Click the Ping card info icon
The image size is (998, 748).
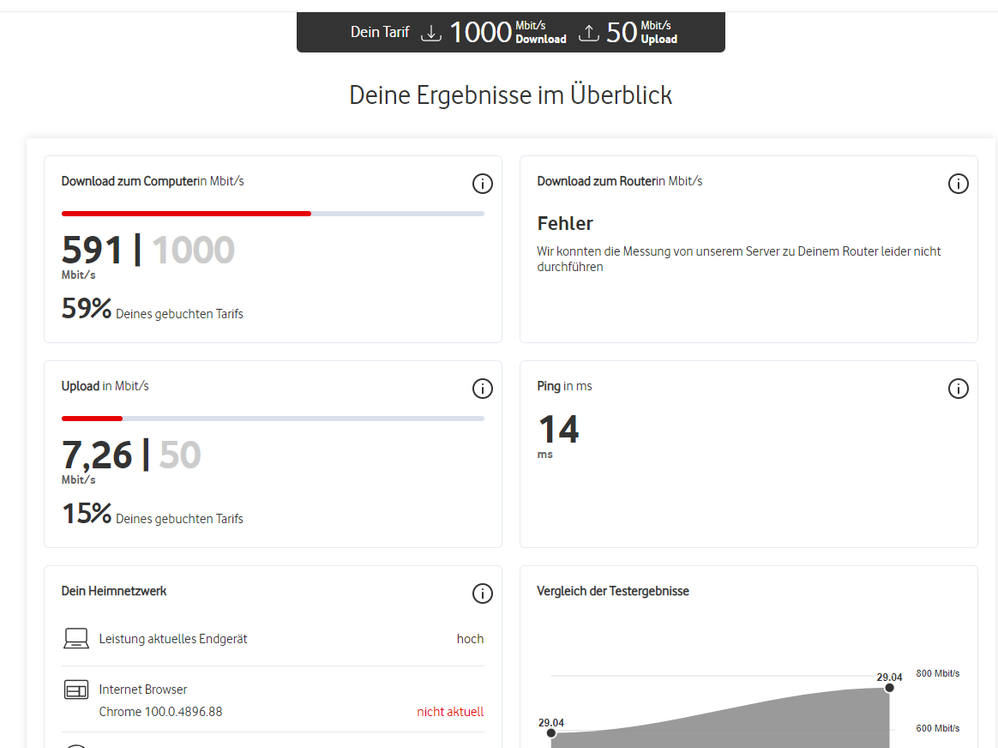coord(958,389)
